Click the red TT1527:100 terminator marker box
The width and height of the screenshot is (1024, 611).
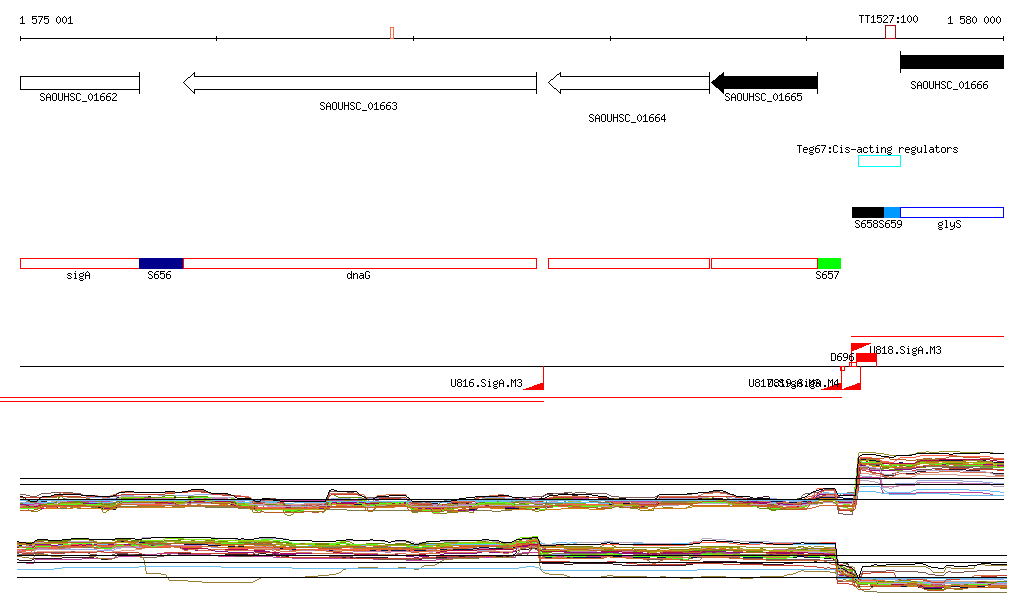click(x=890, y=32)
